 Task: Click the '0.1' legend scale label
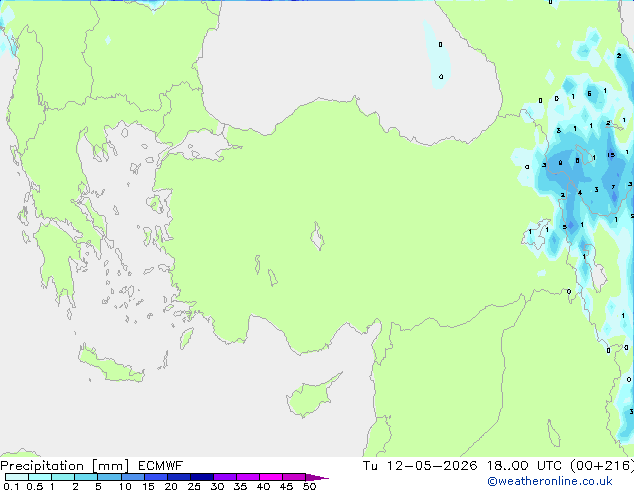[11, 486]
